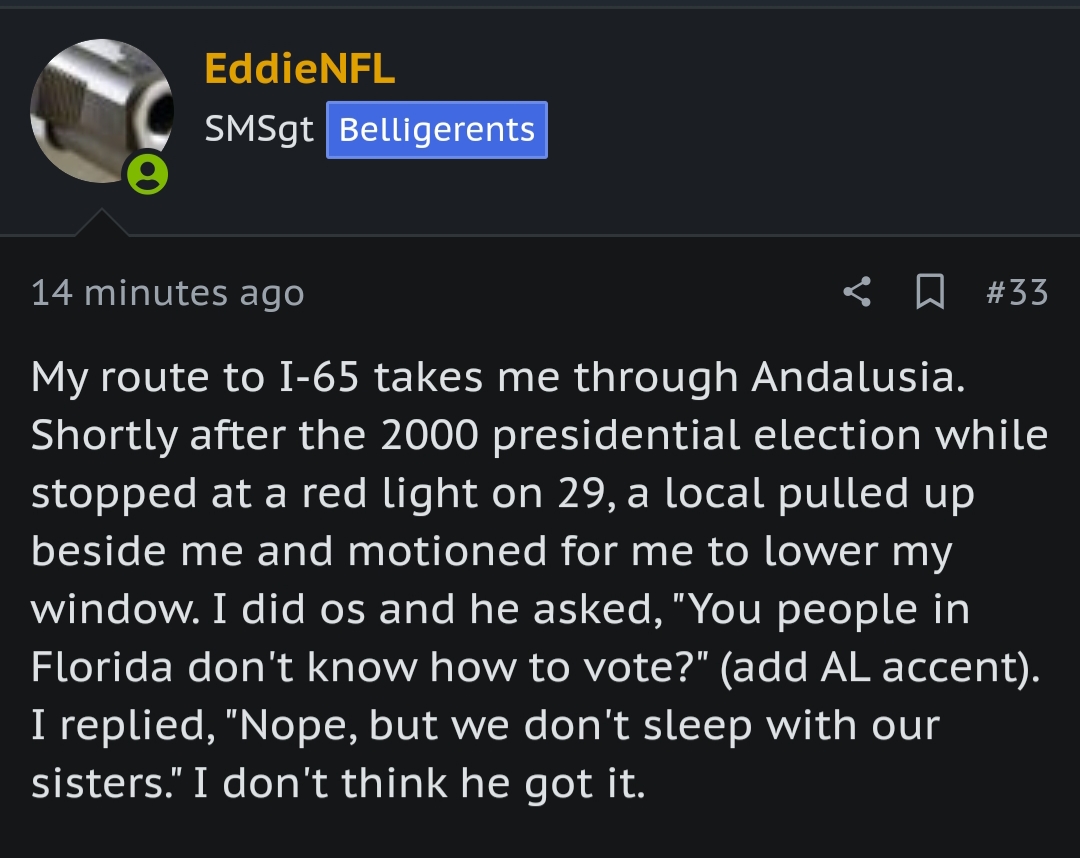The height and width of the screenshot is (858, 1080).
Task: Share post #33 via share icon
Action: coord(857,291)
